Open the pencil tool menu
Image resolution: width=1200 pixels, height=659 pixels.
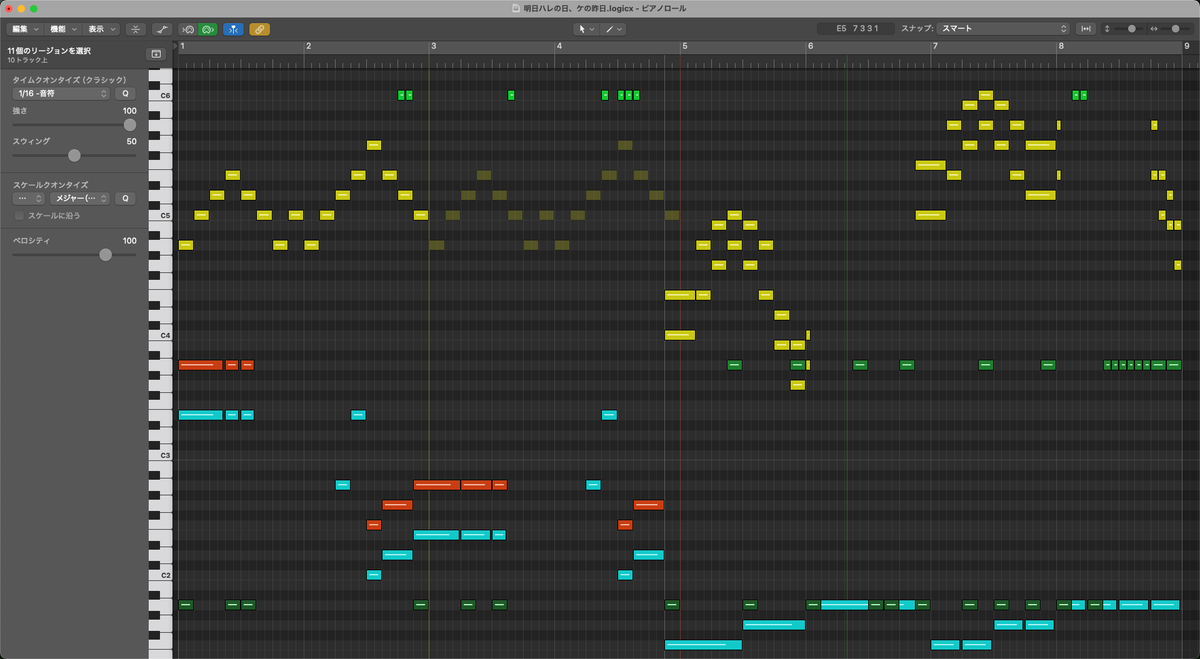point(614,29)
